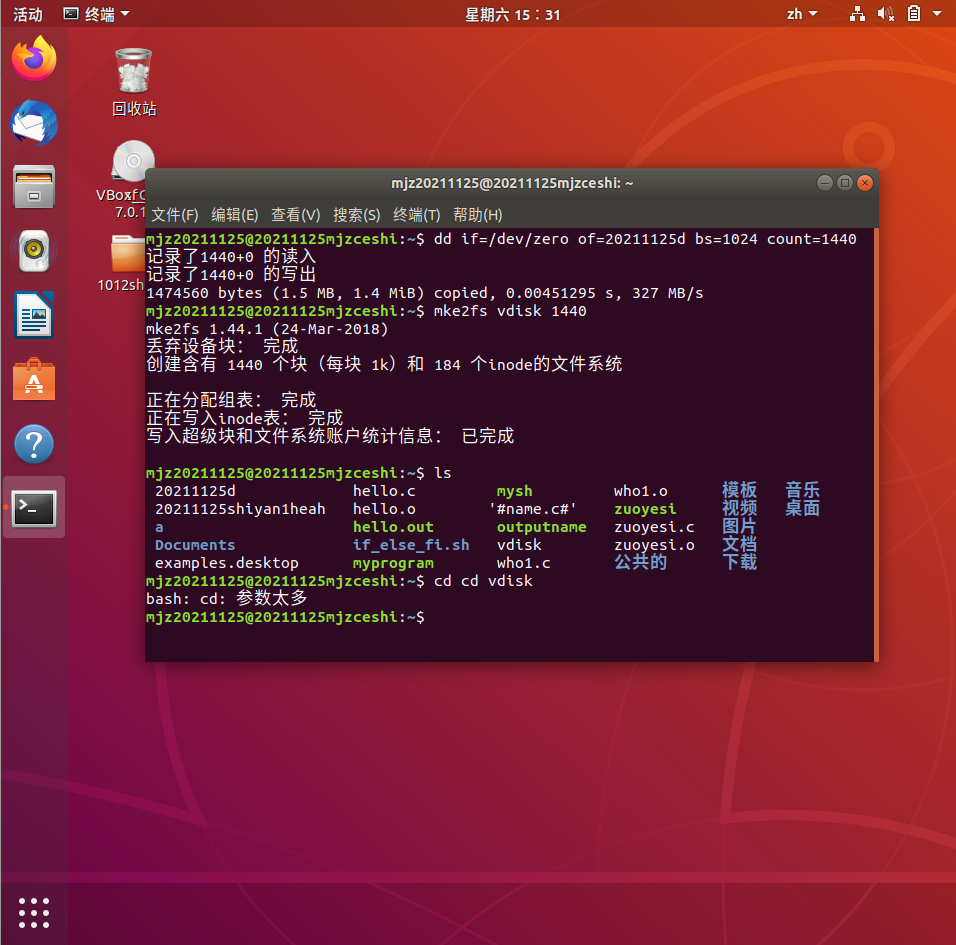956x945 pixels.
Task: Click '公共的' directory in ls output
Action: click(640, 562)
